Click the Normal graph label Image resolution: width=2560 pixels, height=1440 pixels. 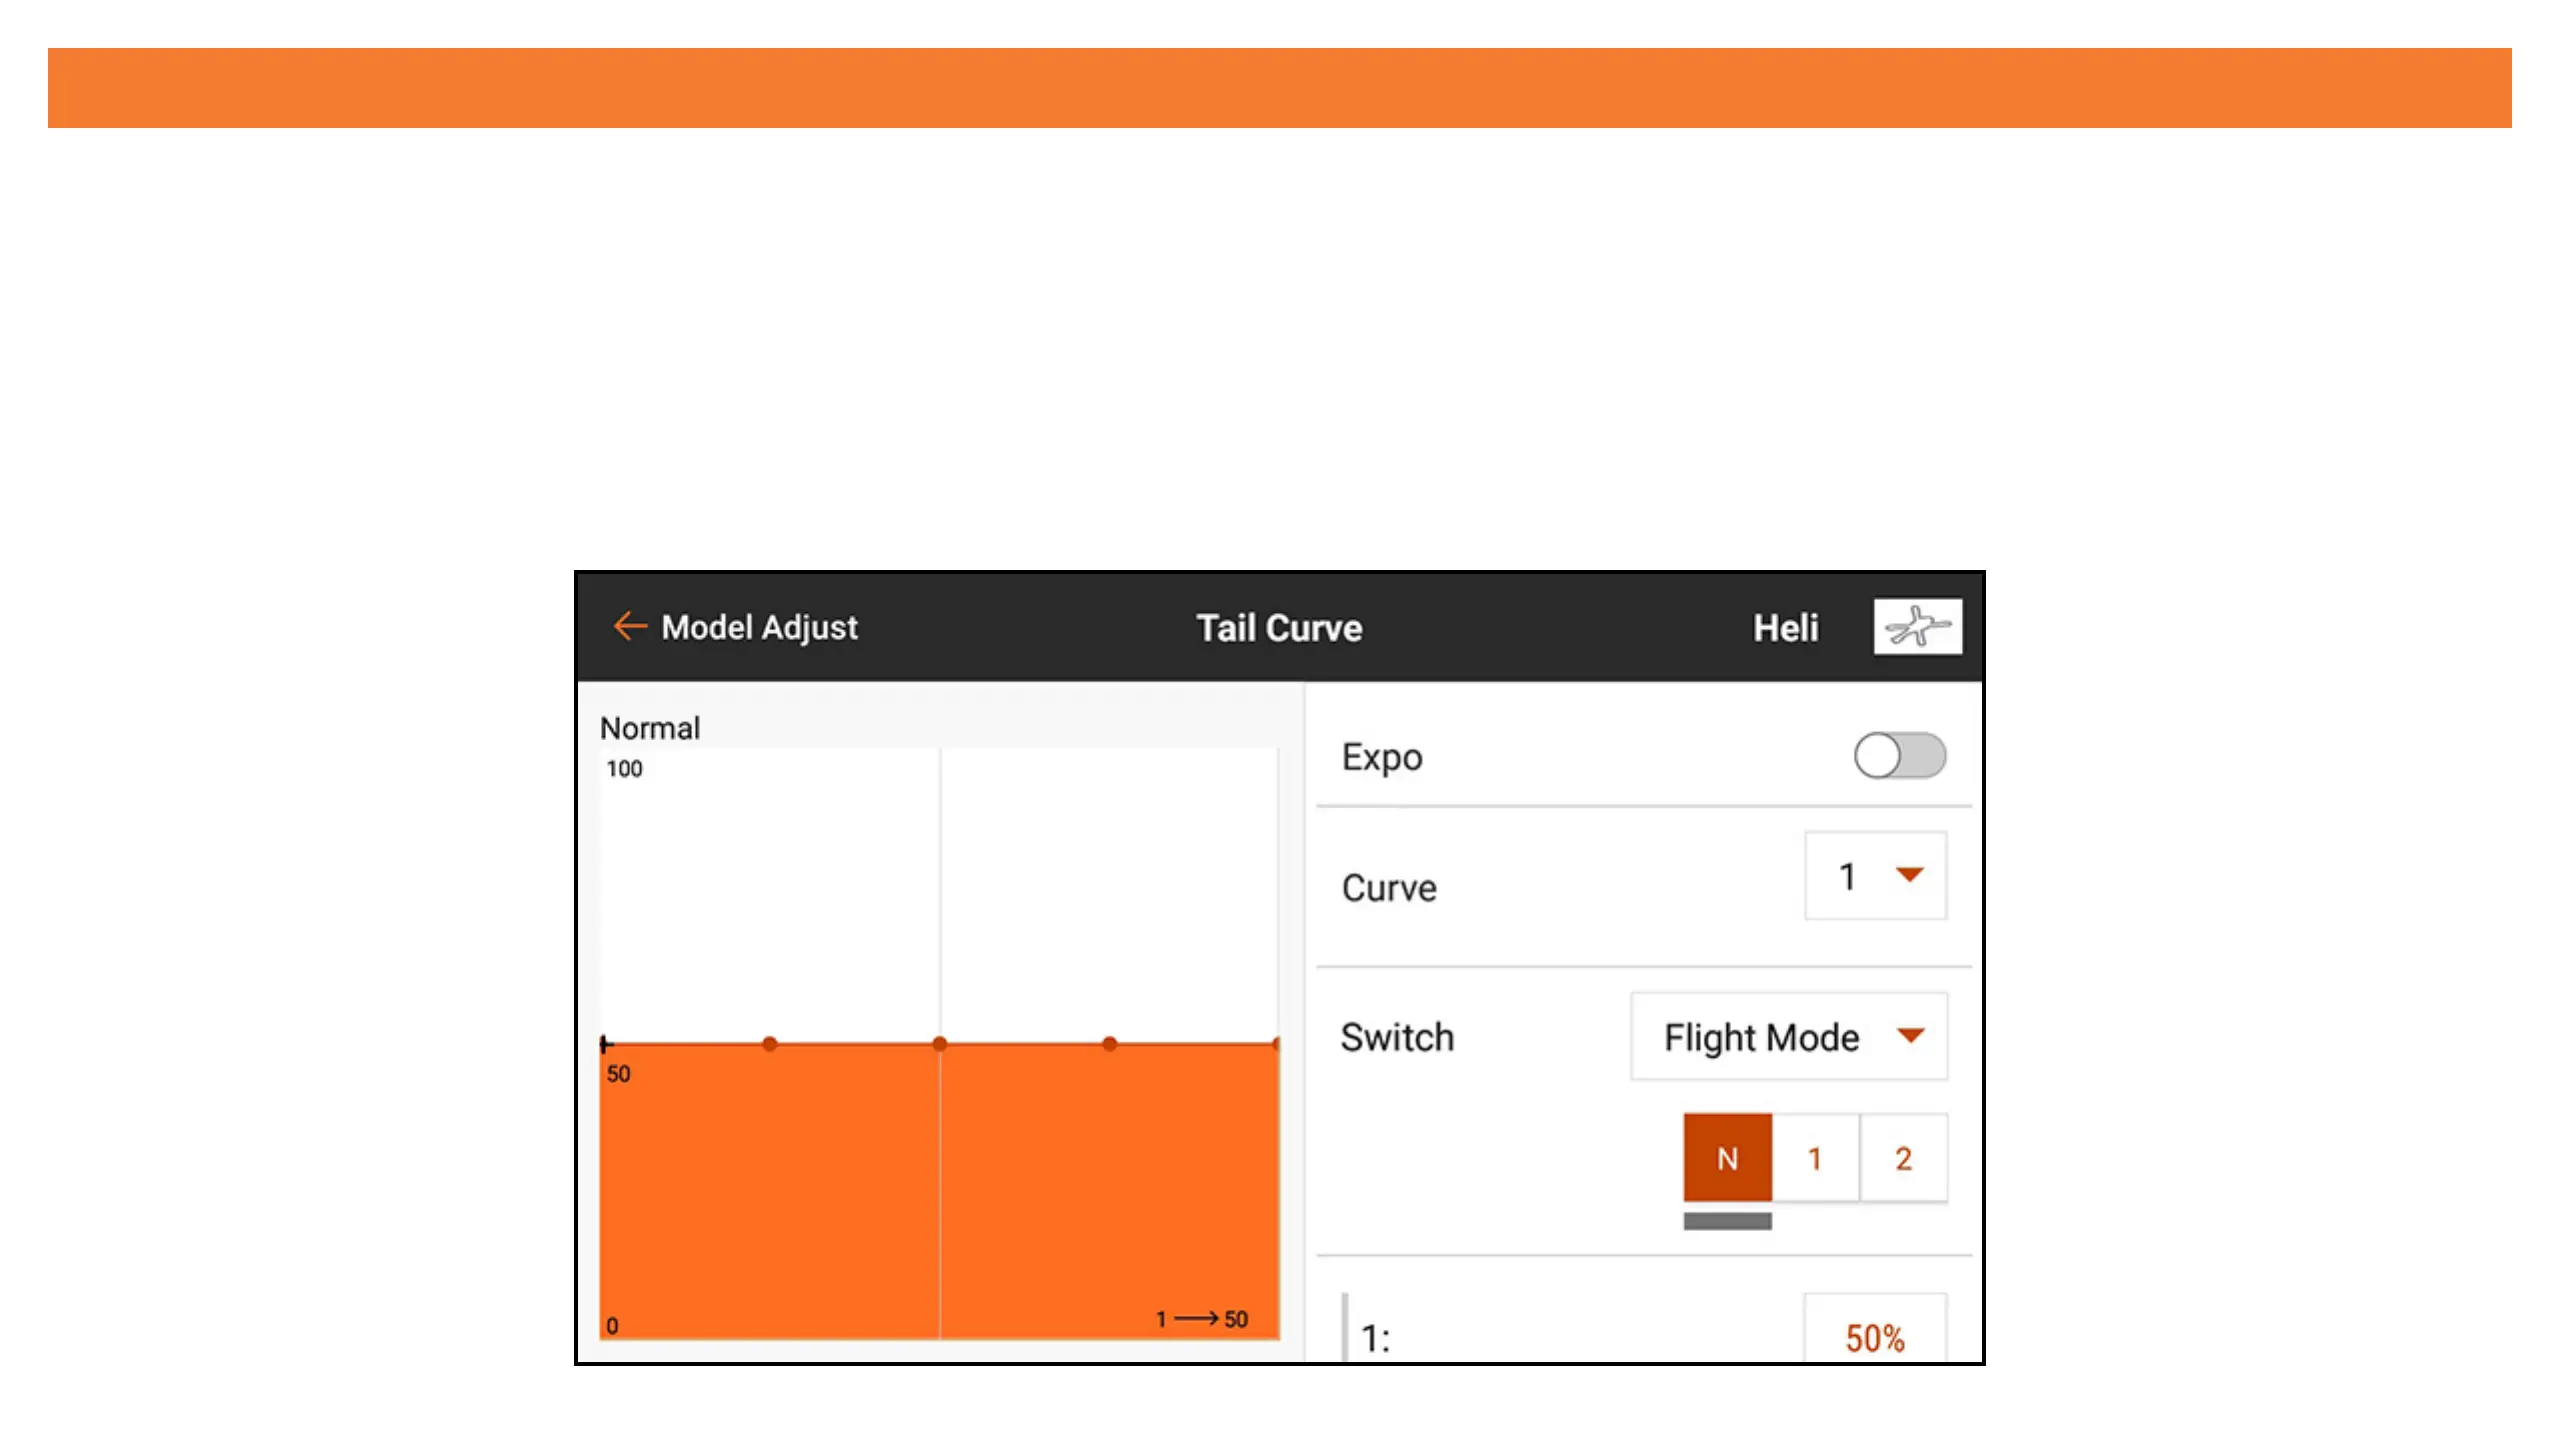(649, 728)
